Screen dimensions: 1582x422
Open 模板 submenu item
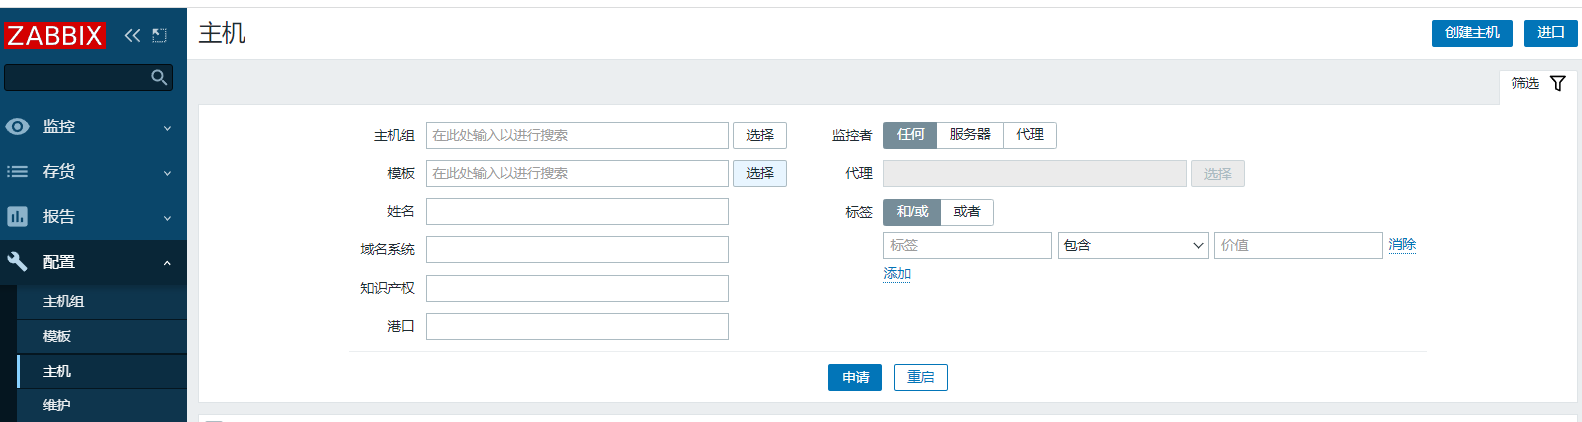[x=102, y=337]
